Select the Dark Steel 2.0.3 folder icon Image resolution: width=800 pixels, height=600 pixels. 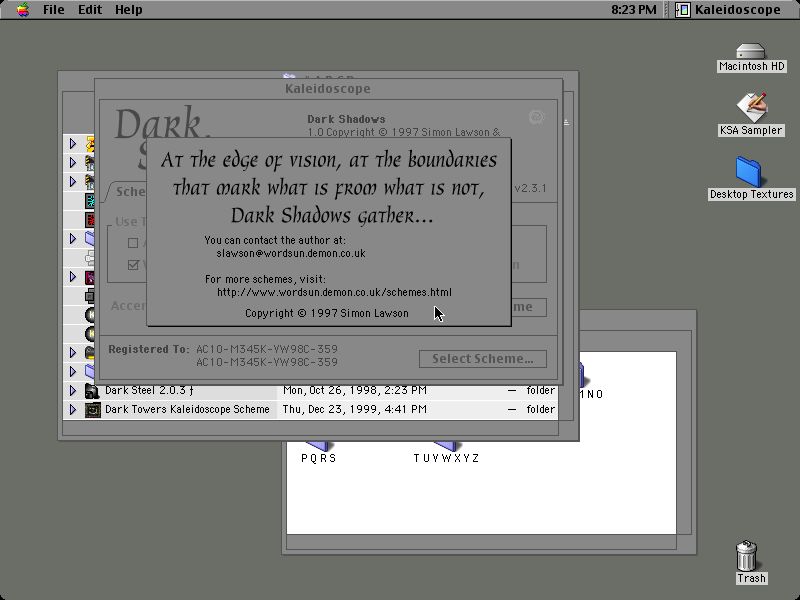click(92, 391)
